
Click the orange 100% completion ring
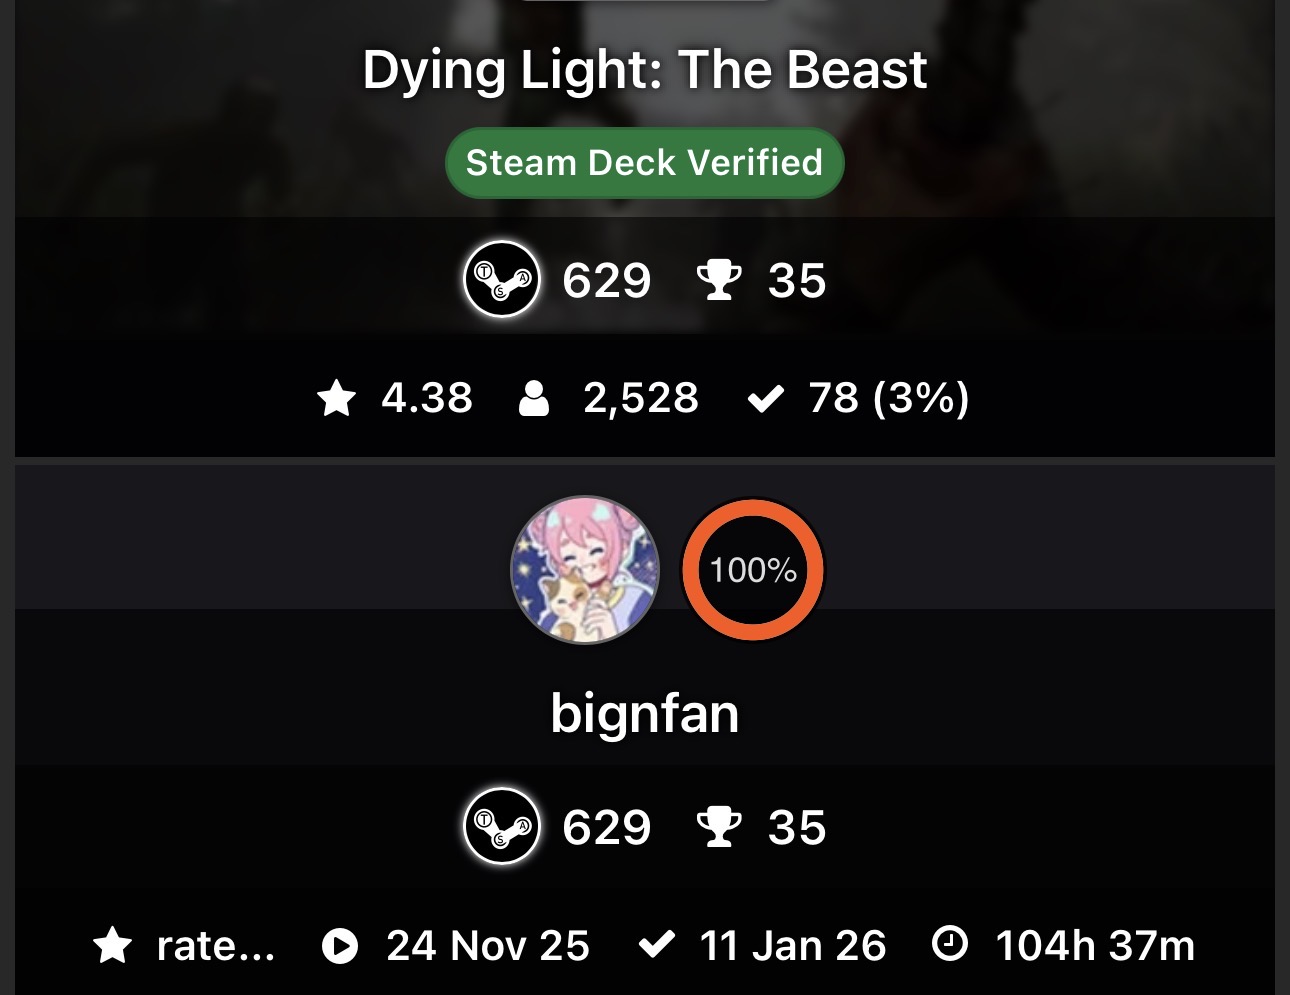[753, 570]
